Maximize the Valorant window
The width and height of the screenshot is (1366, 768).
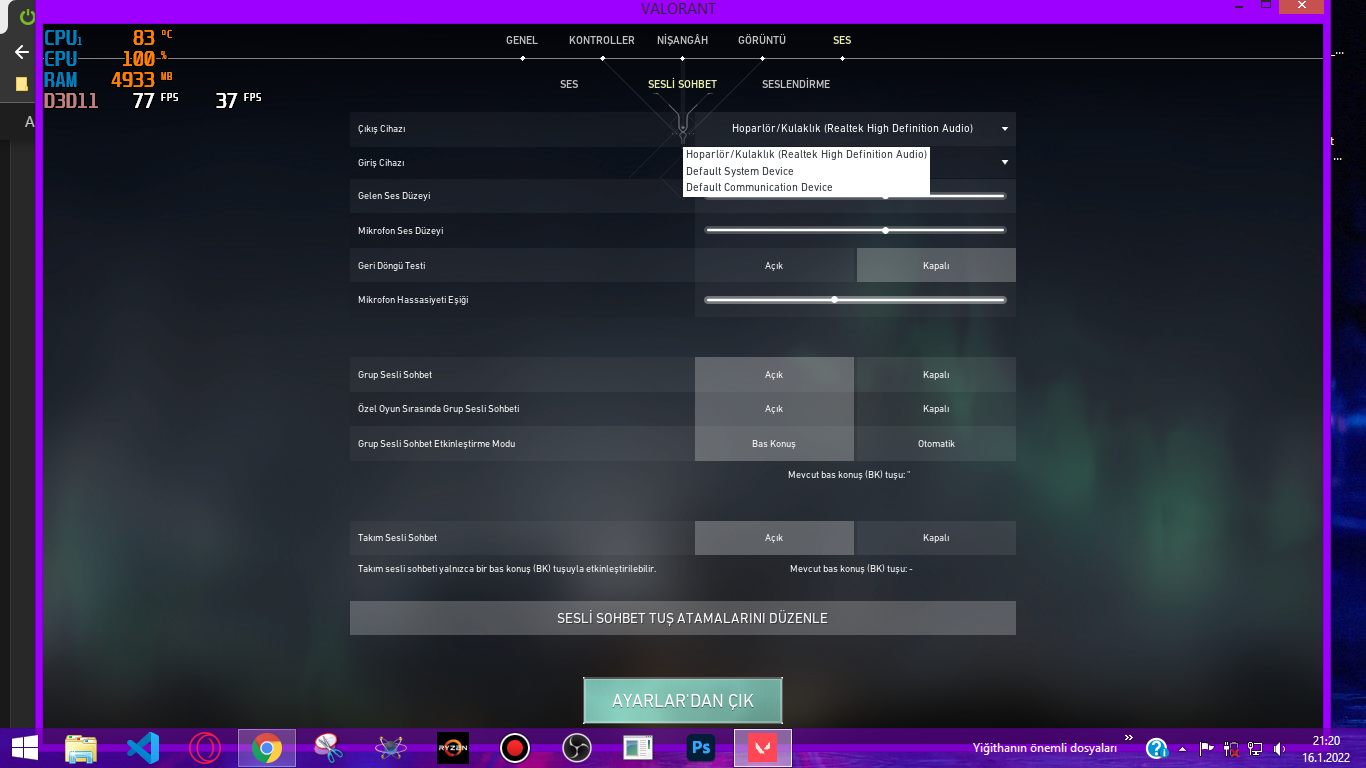(1266, 6)
